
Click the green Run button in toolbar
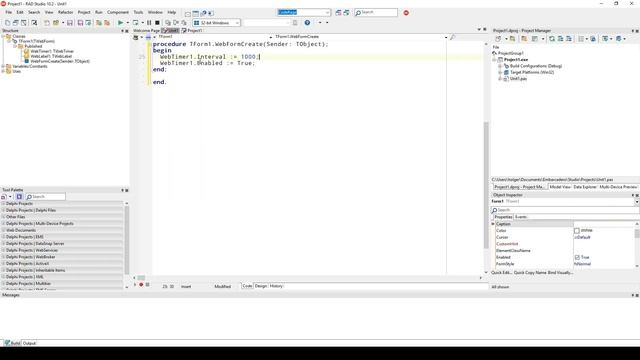[x=120, y=23]
